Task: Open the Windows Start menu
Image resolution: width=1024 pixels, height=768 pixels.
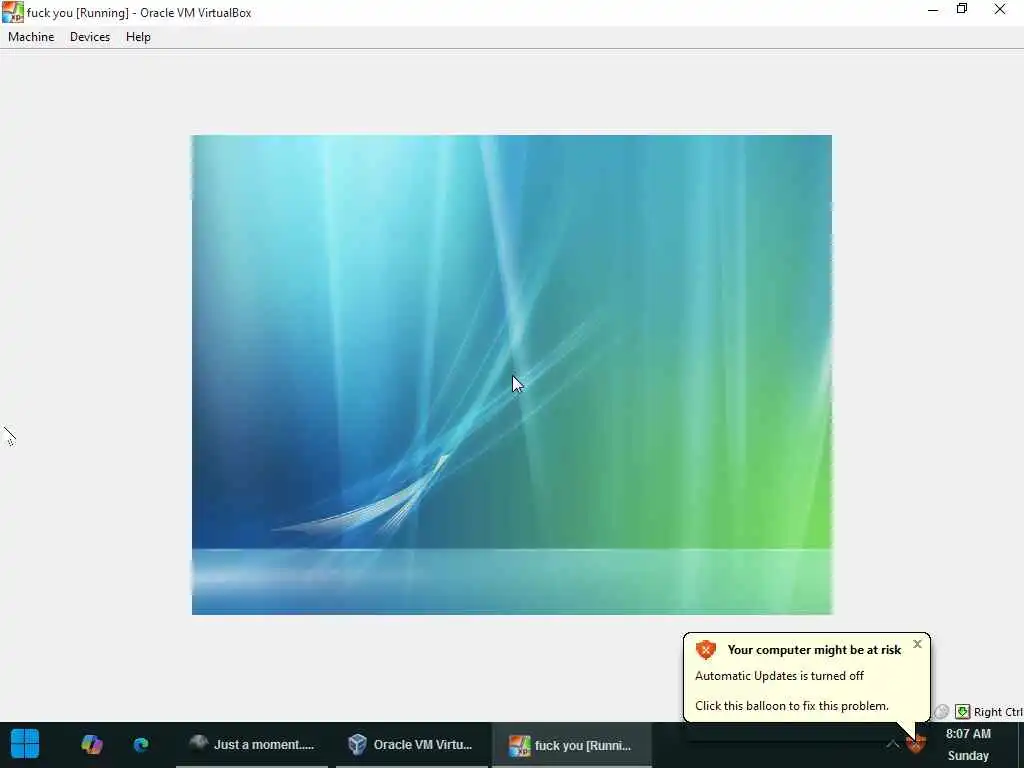Action: coord(25,744)
